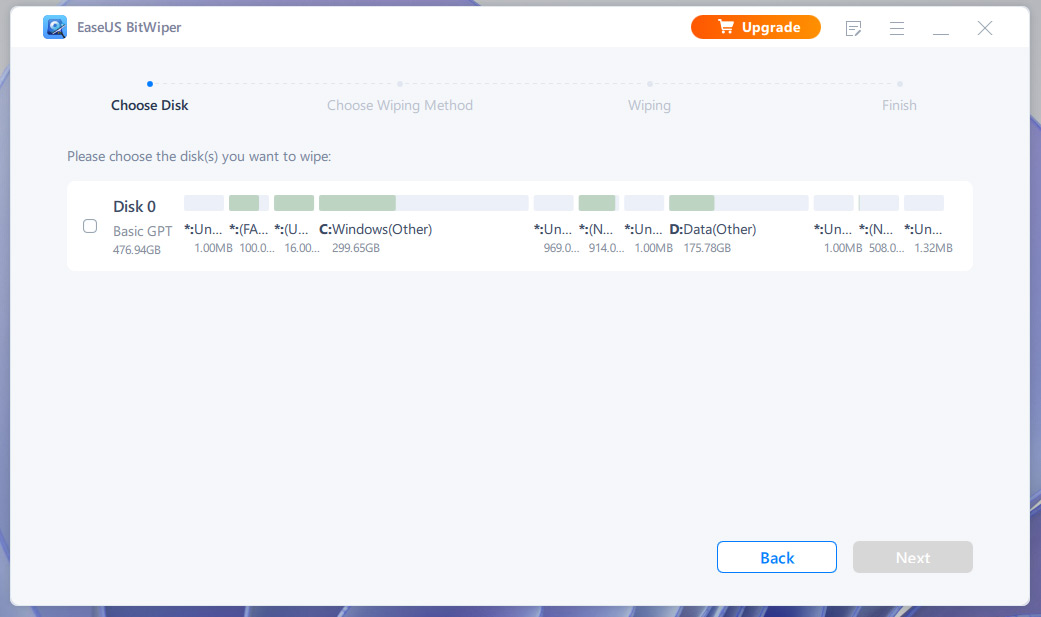
Task: Click the 508.0... partition size text
Action: [x=886, y=248]
